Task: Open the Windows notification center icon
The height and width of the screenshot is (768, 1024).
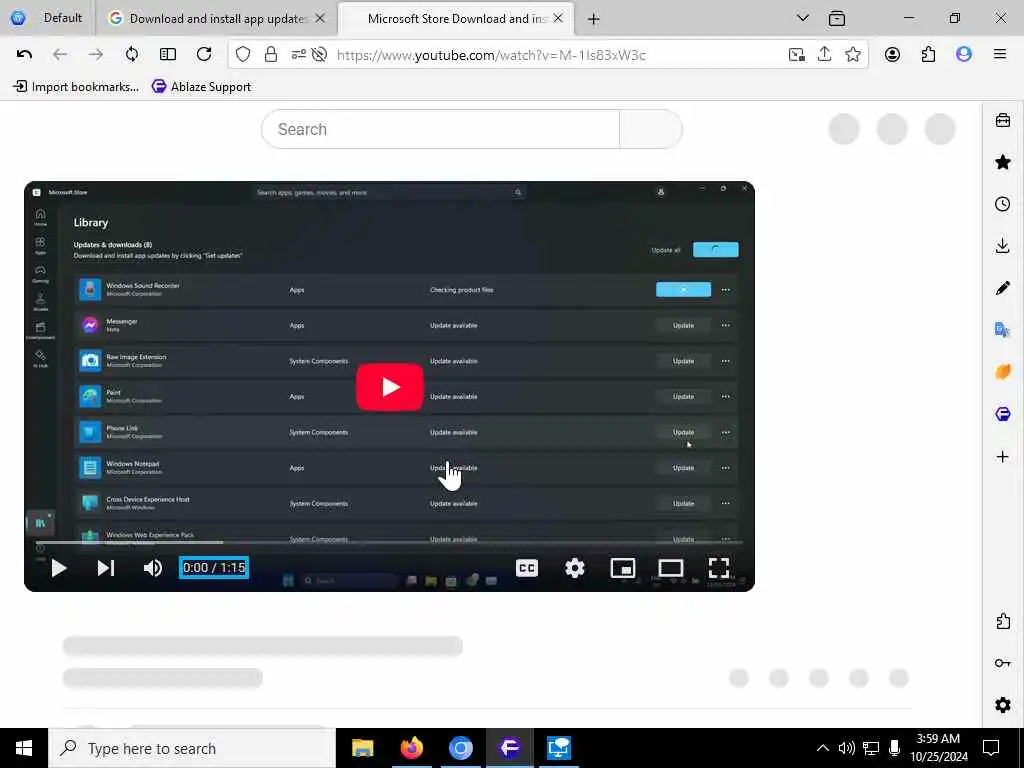Action: coord(991,748)
